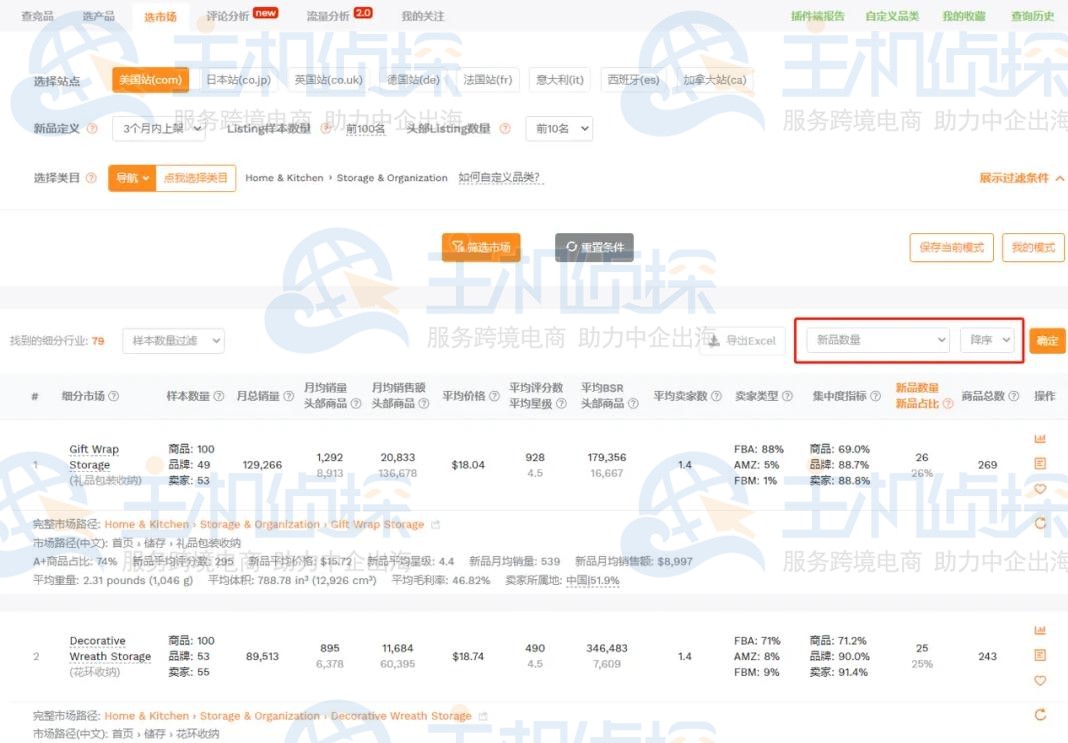Favorite Gift Wrap Storage via heart icon

coord(1040,489)
